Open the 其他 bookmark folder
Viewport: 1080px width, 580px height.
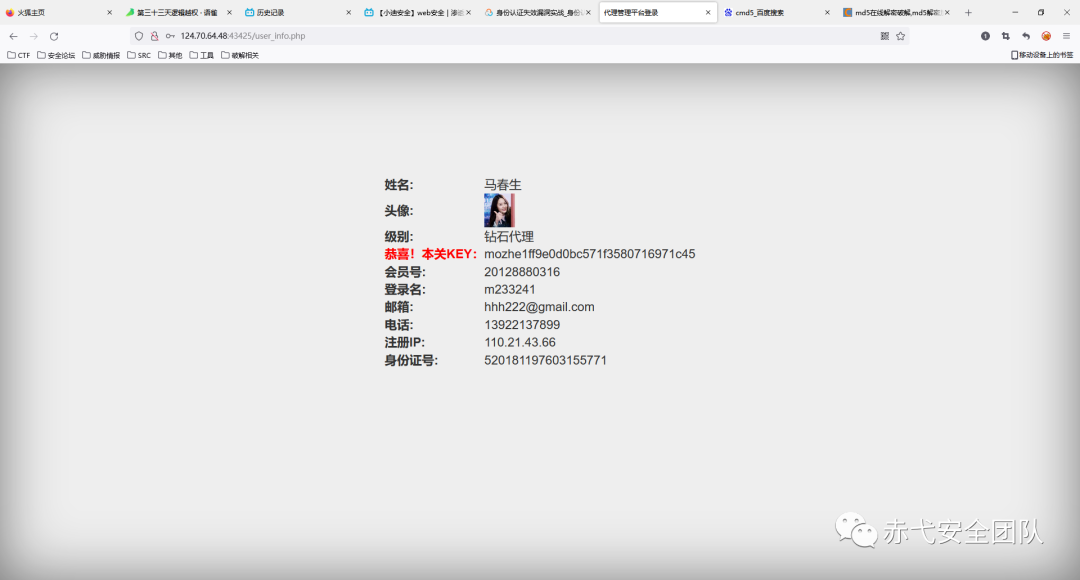point(170,55)
